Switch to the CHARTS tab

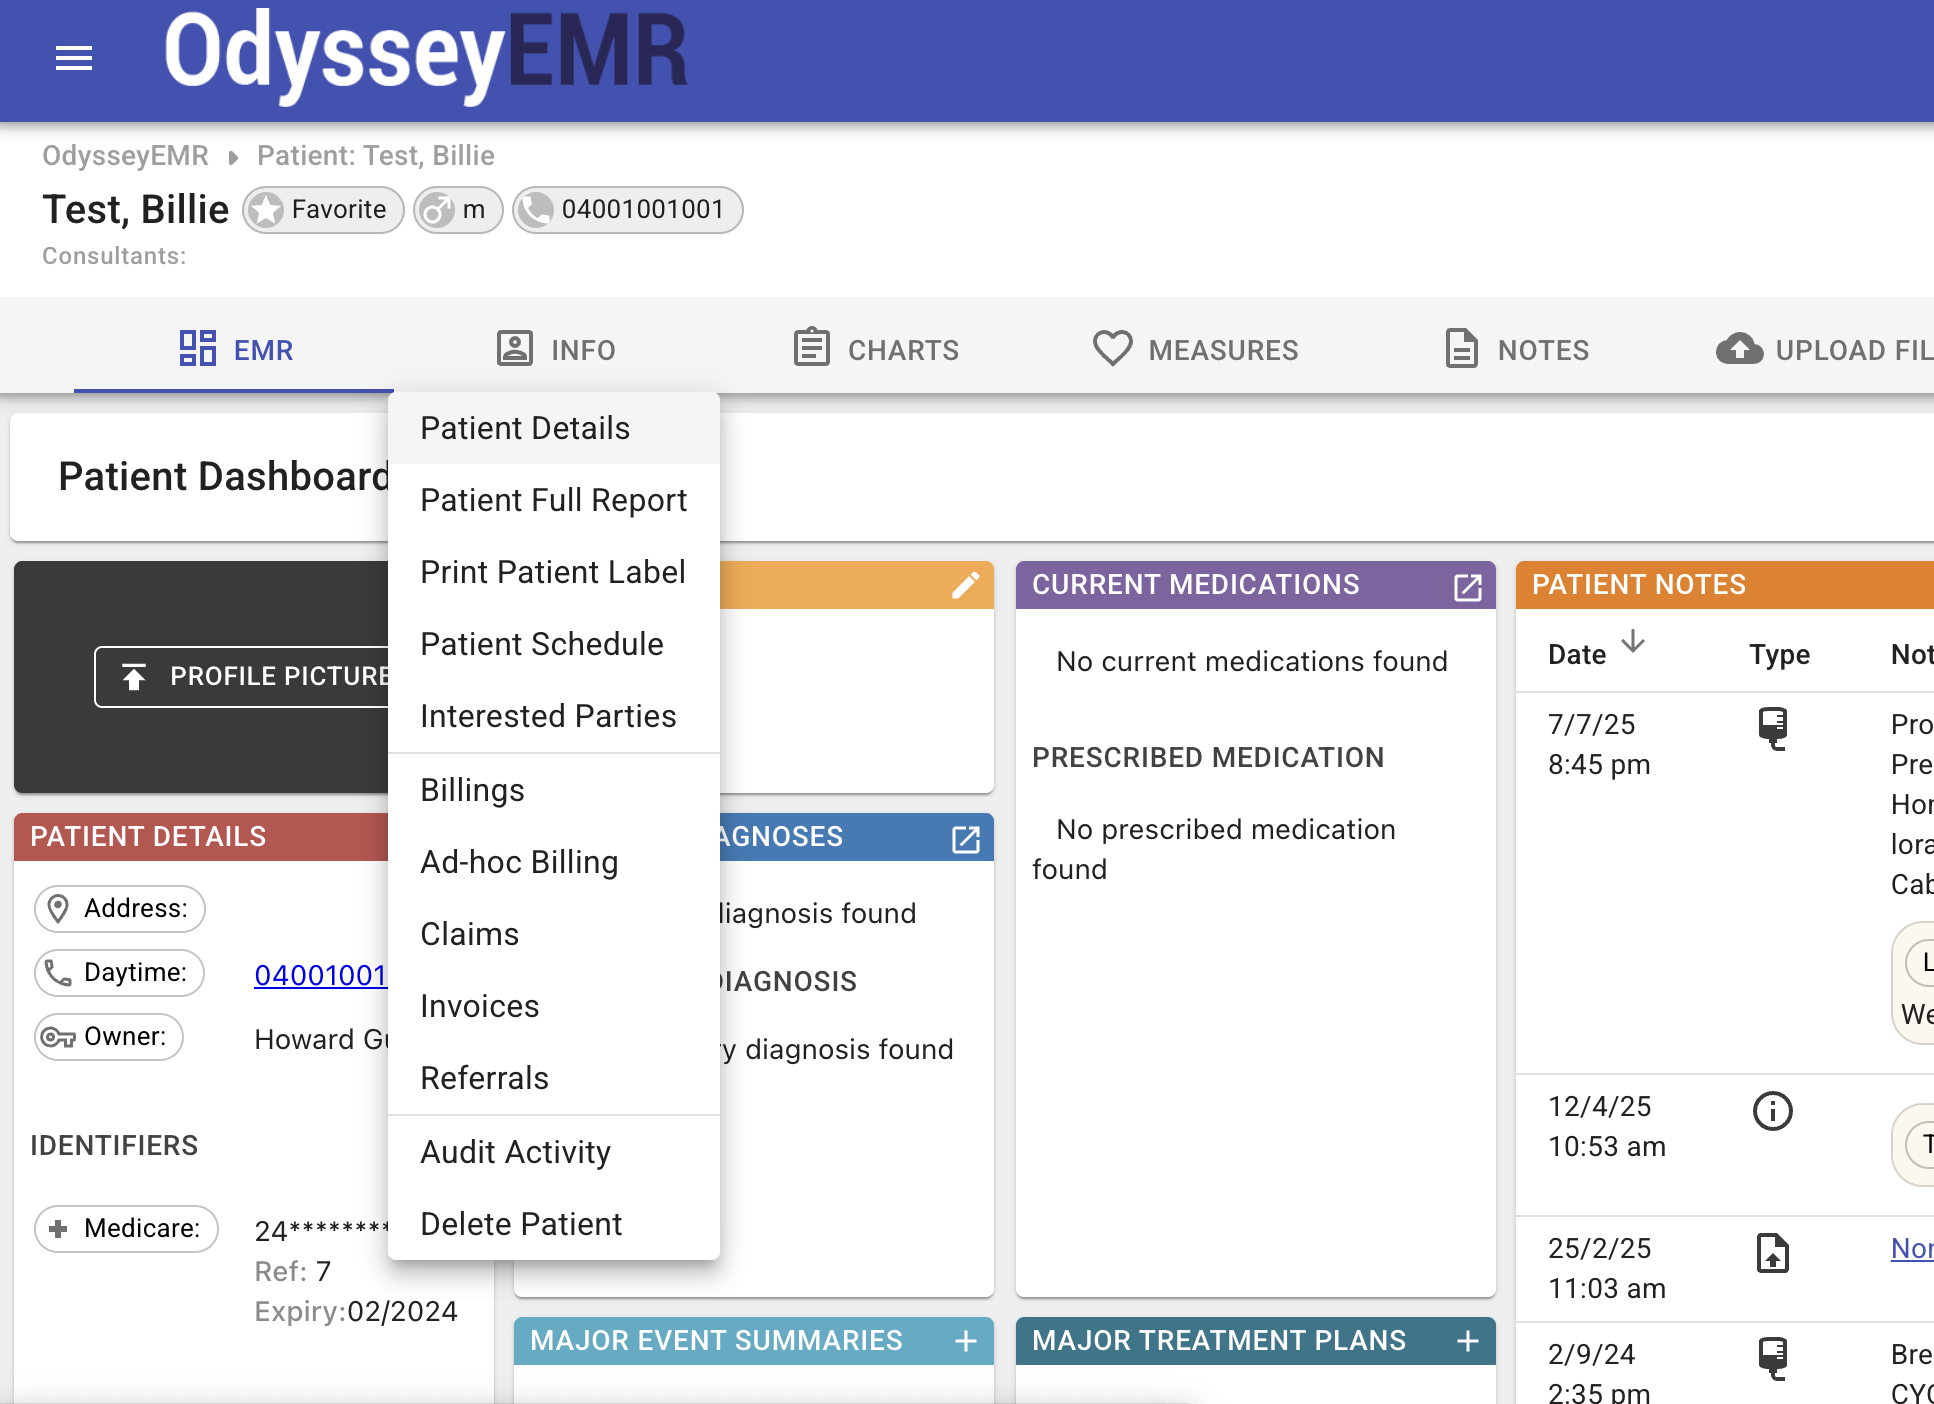[x=874, y=349]
